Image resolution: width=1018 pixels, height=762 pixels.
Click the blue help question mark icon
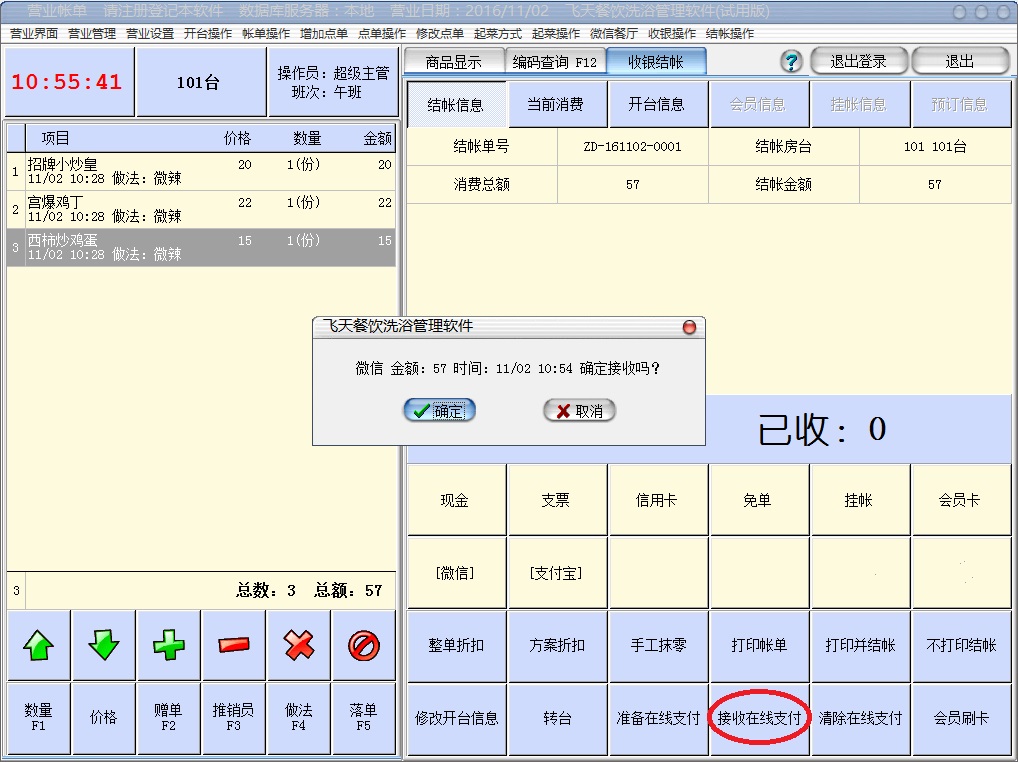click(x=791, y=62)
